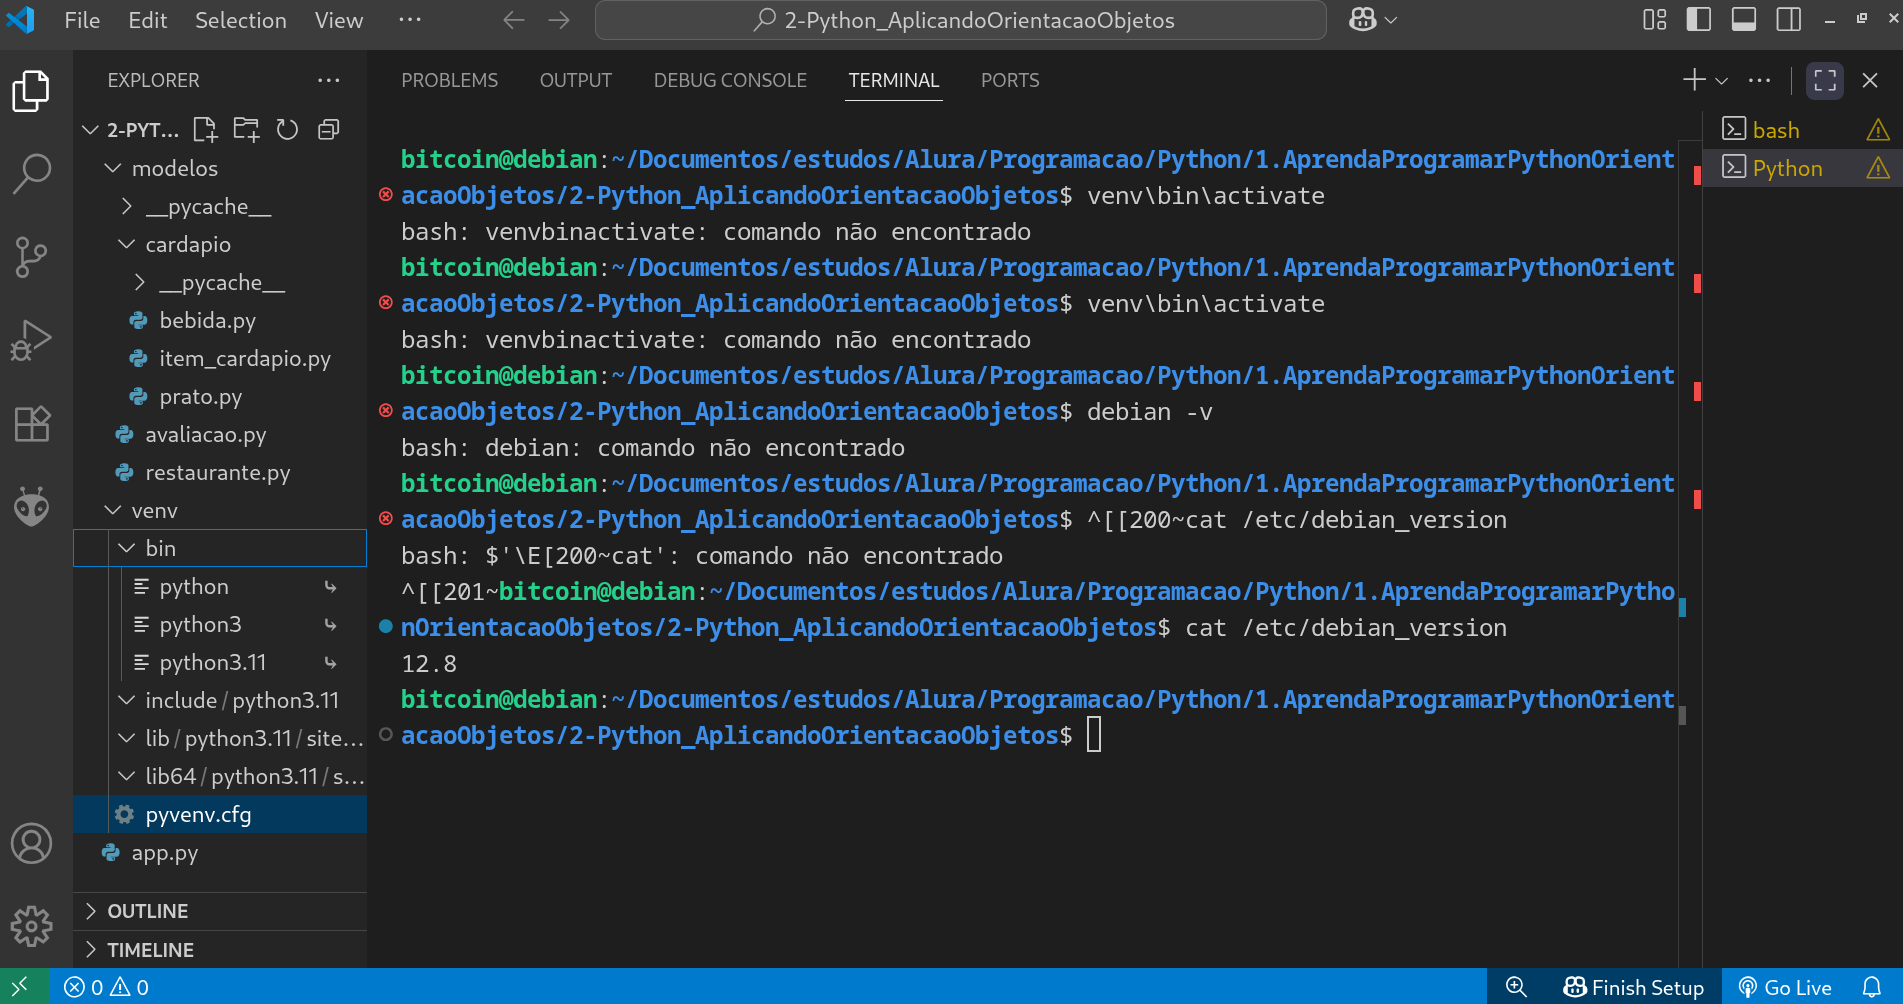Open the Accounts menu icon
Screen dimensions: 1903x1004
(x=31, y=843)
